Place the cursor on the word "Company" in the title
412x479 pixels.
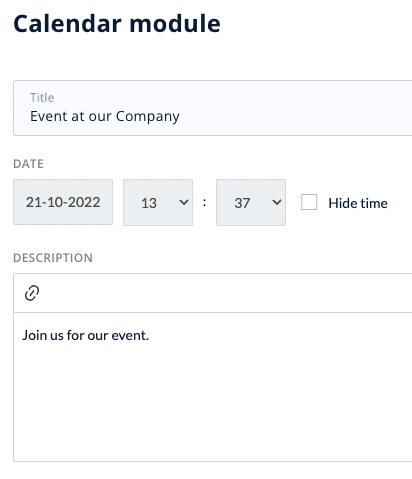point(148,117)
